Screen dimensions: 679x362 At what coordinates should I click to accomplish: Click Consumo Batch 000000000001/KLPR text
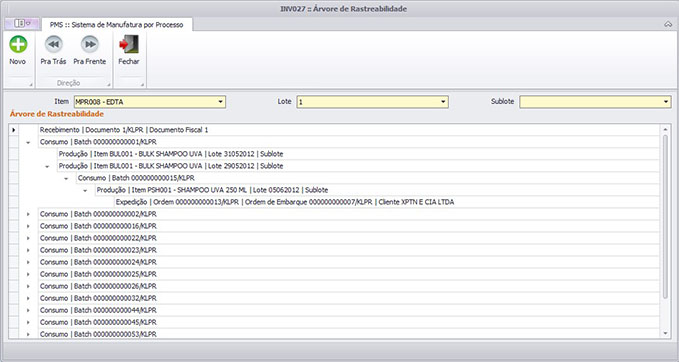98,142
